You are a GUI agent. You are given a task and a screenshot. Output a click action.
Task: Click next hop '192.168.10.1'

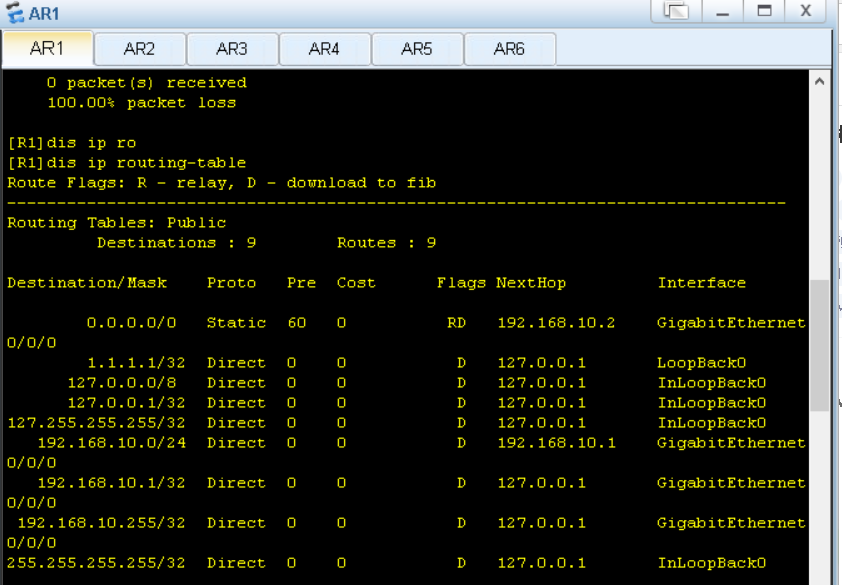556,443
